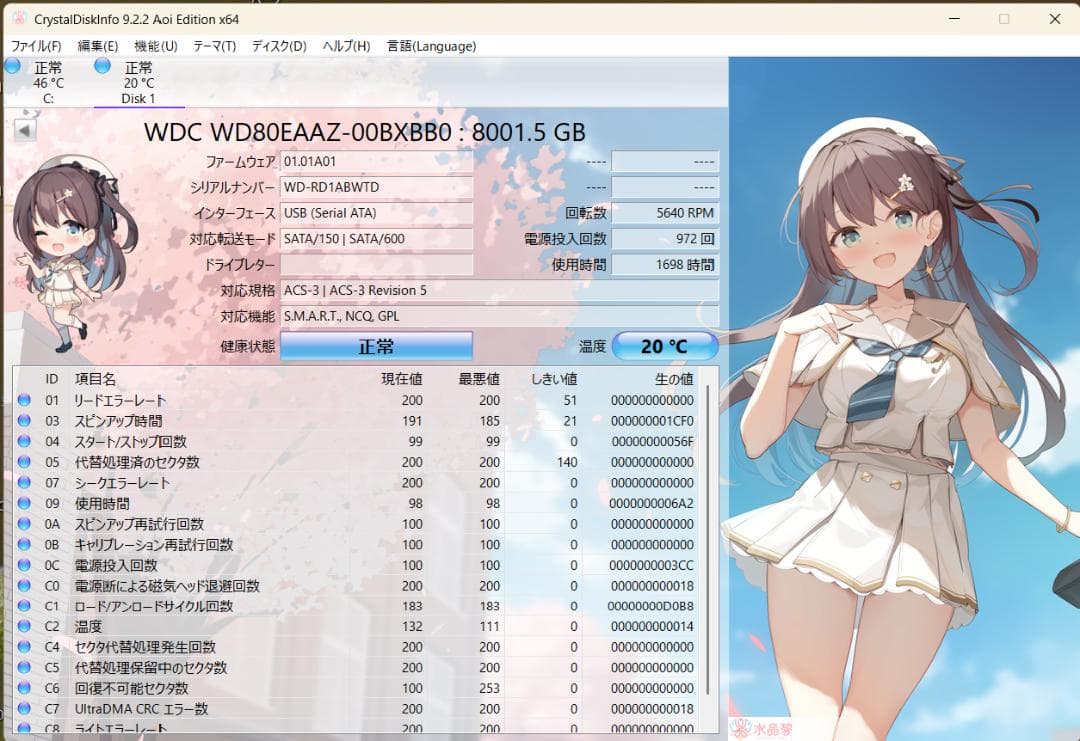Click the 最悪値 column header

pos(479,379)
